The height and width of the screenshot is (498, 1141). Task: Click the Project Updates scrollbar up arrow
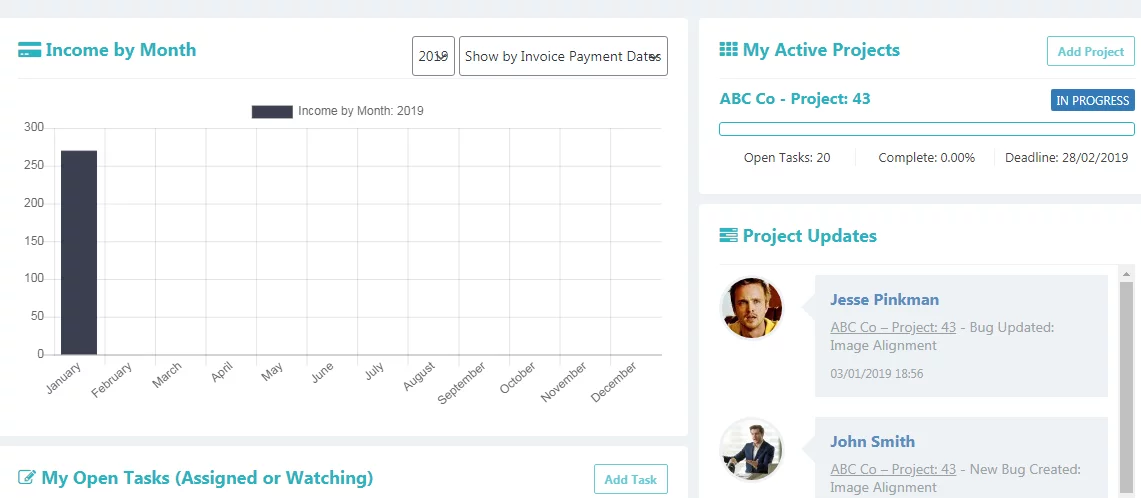pos(1126,274)
